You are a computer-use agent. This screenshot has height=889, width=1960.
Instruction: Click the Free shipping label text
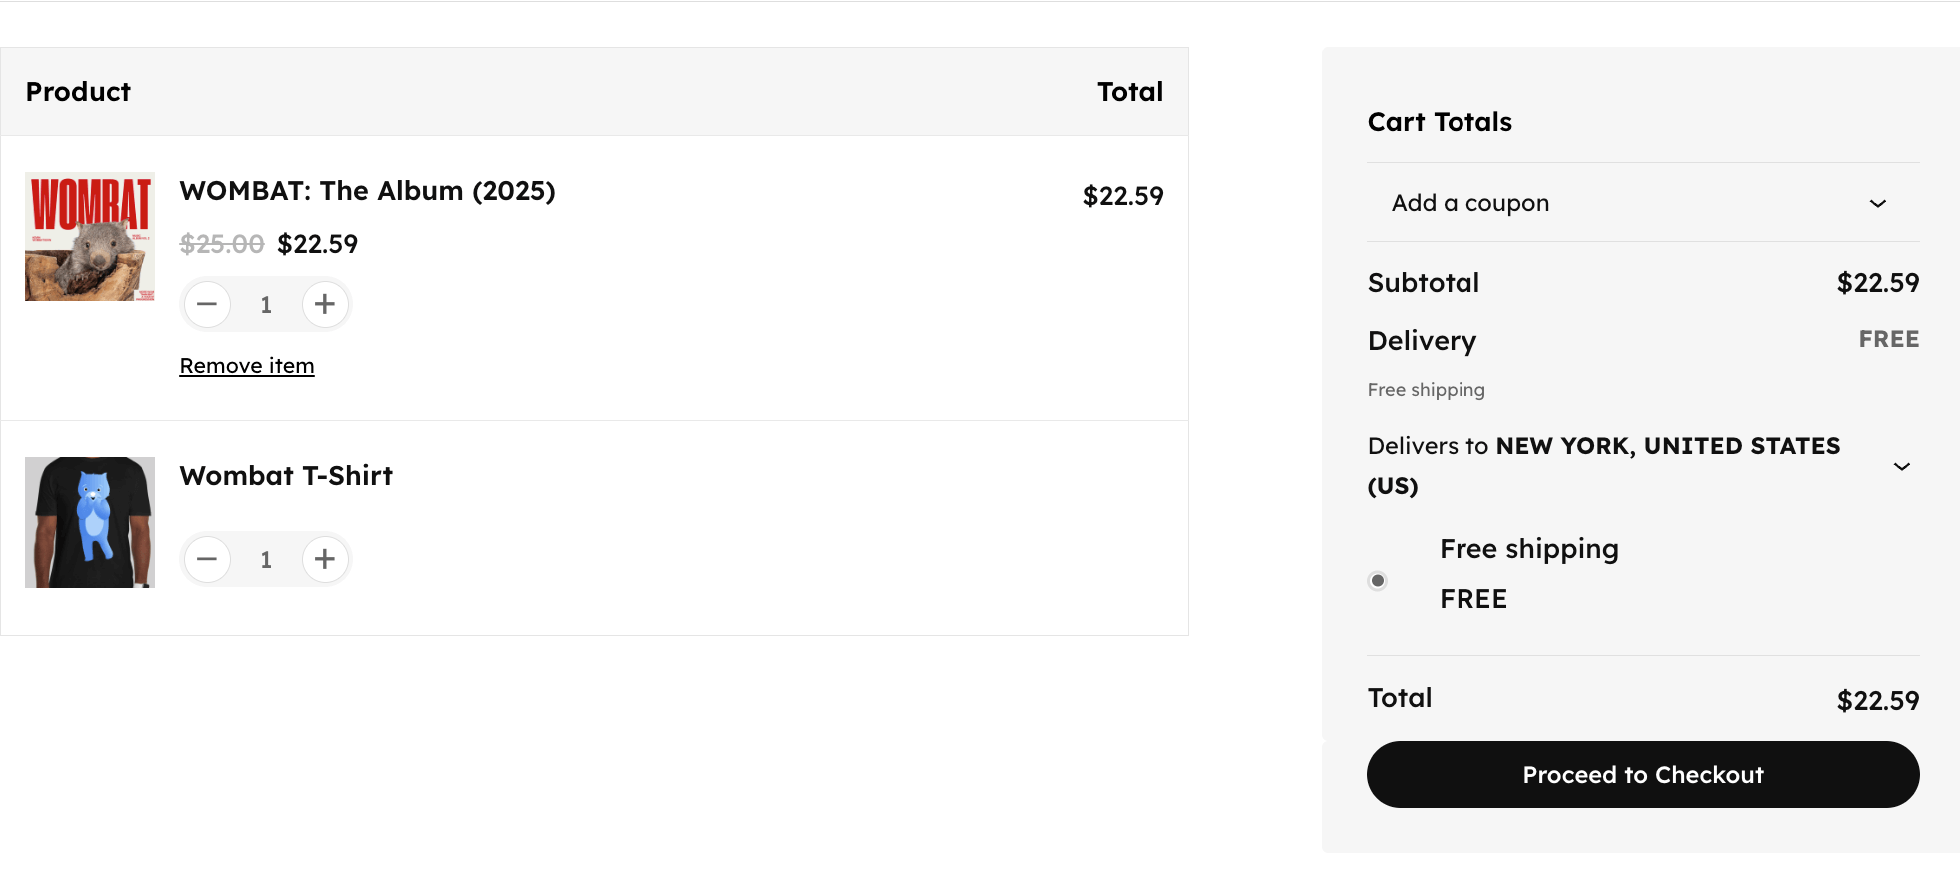coord(1529,549)
